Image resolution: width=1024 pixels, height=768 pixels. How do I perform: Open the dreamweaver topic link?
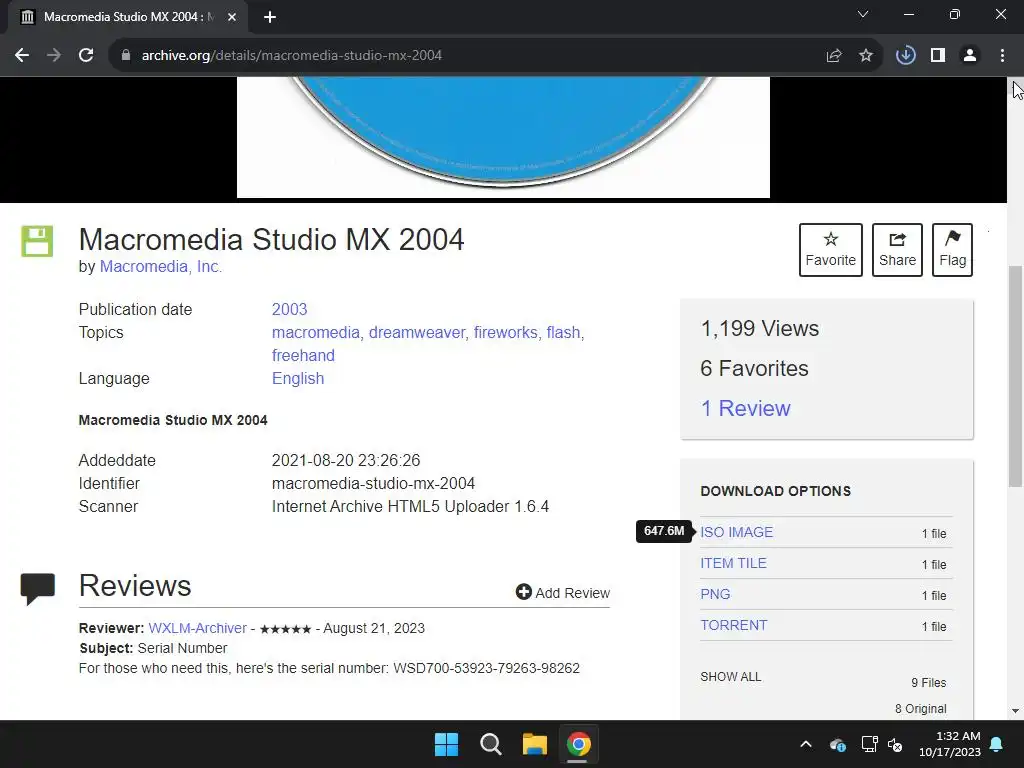pos(417,332)
